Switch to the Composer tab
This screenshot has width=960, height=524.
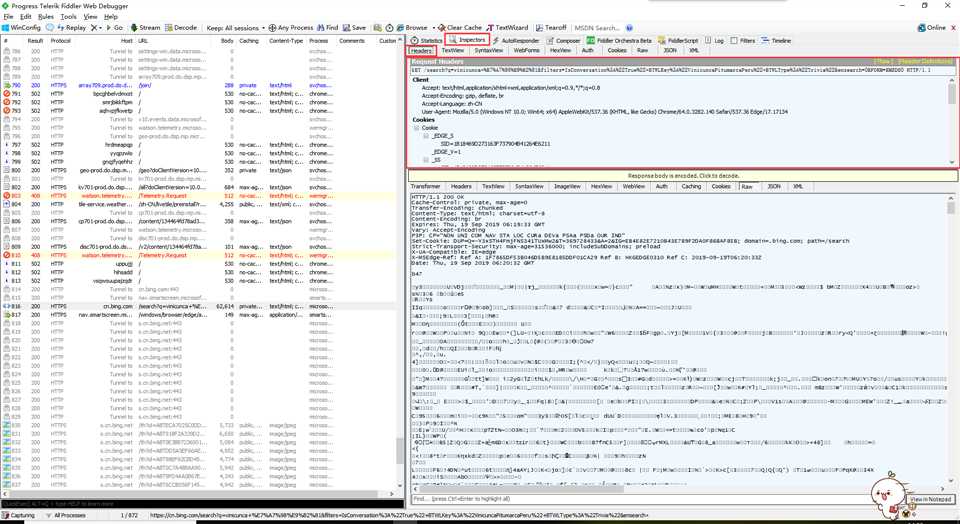click(563, 40)
